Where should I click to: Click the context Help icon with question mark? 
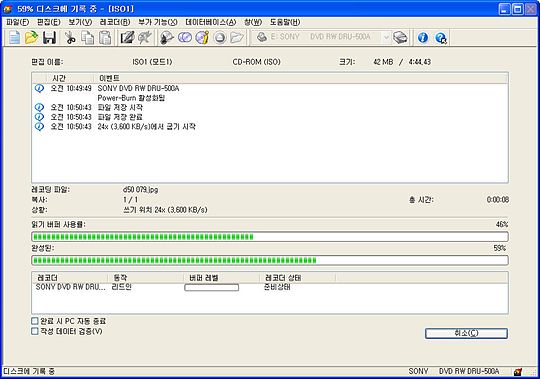coord(441,38)
